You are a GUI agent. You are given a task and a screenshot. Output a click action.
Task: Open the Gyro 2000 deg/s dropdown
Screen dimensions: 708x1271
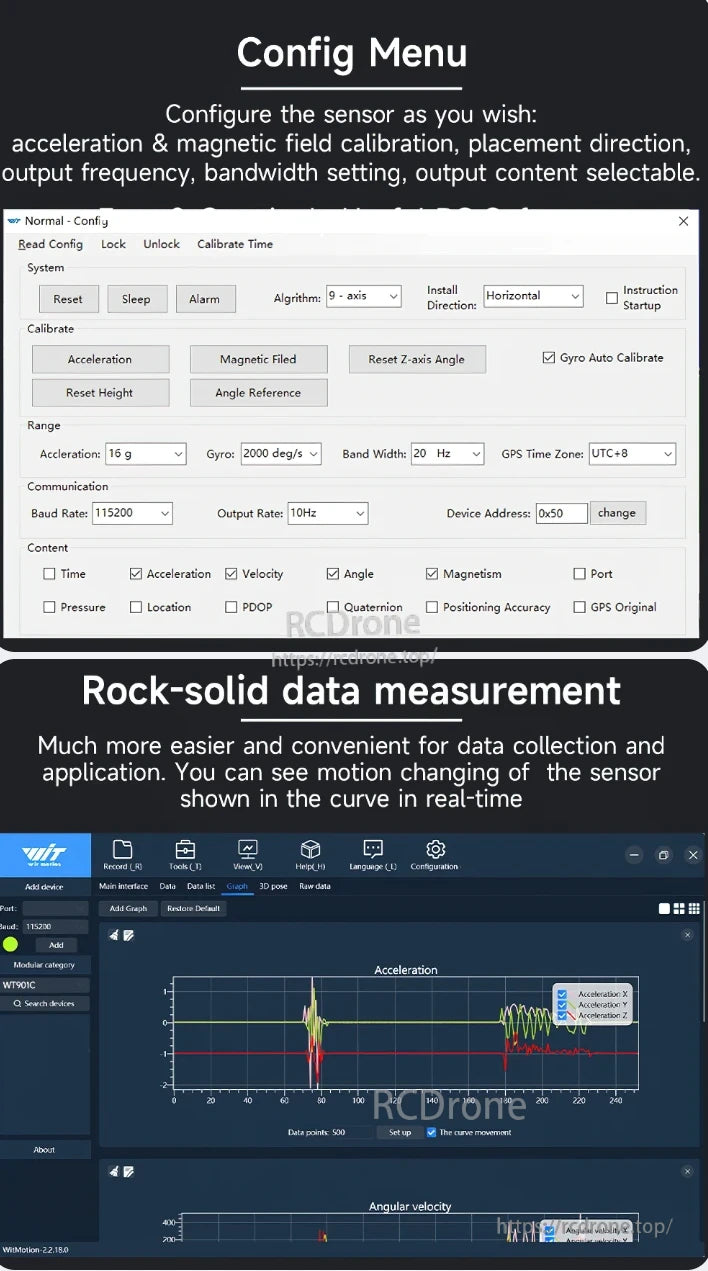[x=281, y=454]
